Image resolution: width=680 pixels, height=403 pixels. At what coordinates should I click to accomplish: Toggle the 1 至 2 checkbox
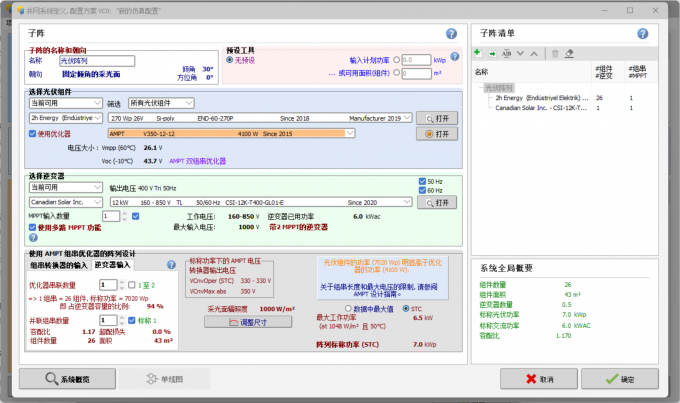(x=132, y=285)
